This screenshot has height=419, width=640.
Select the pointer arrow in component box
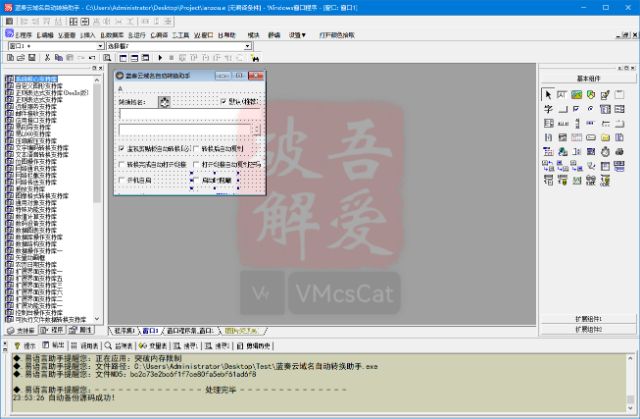click(x=548, y=95)
